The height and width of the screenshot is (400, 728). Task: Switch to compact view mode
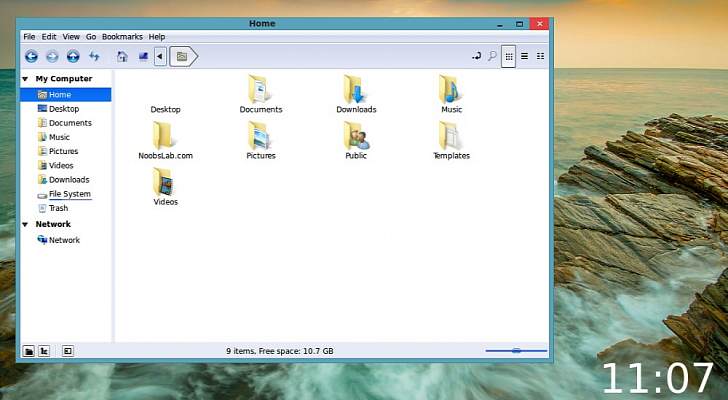(541, 57)
